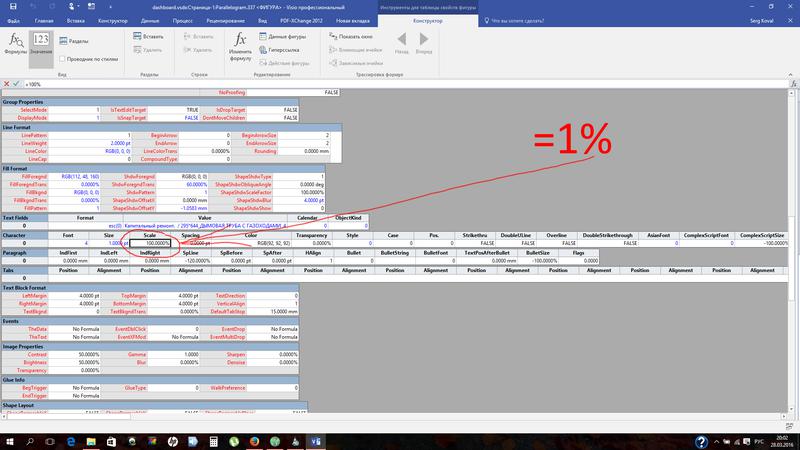800x450 pixels.
Task: Click the vertical scrollbar down arrow
Action: [791, 409]
